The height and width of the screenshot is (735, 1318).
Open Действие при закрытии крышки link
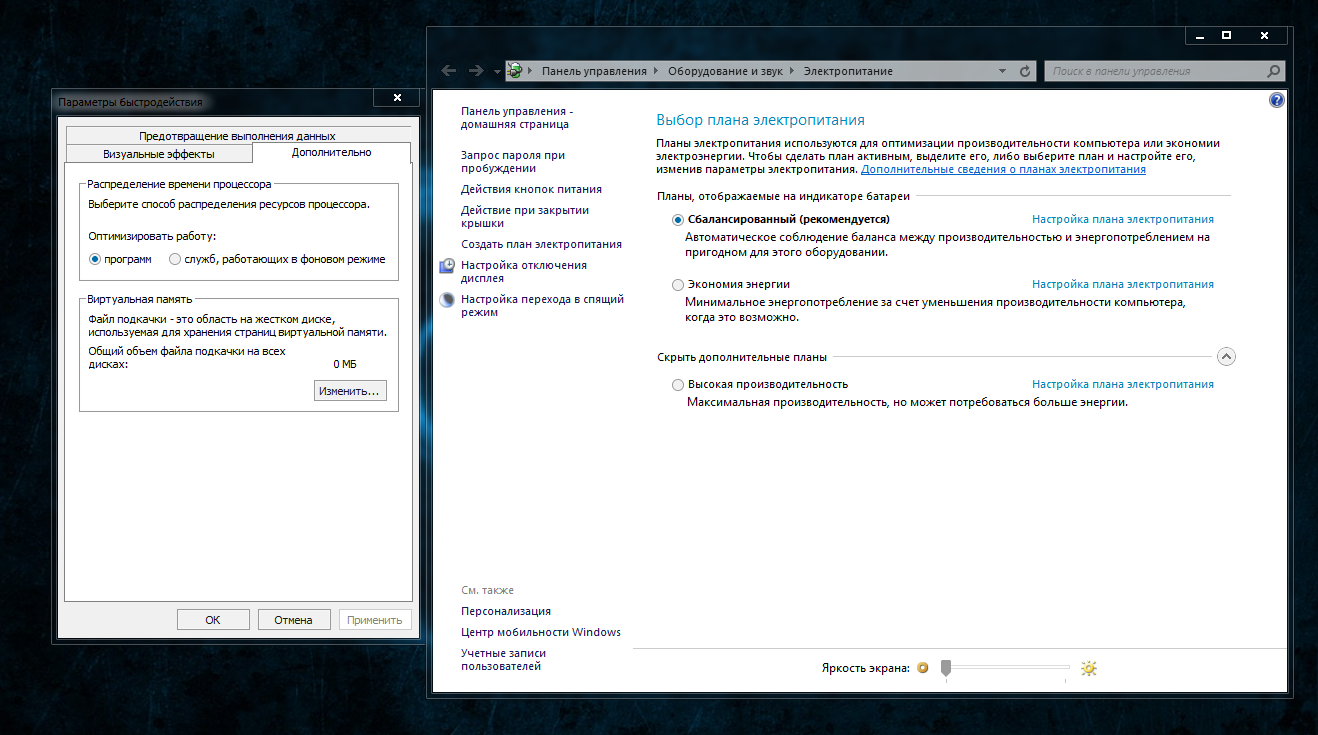point(525,217)
